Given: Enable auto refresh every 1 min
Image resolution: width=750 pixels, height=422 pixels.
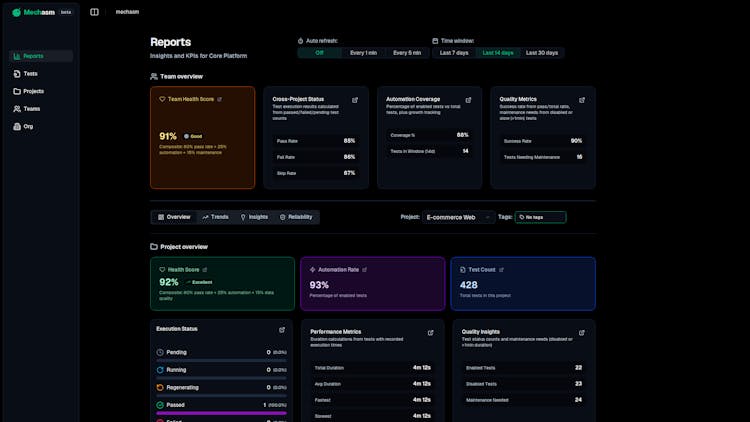Looking at the screenshot, I should [363, 53].
